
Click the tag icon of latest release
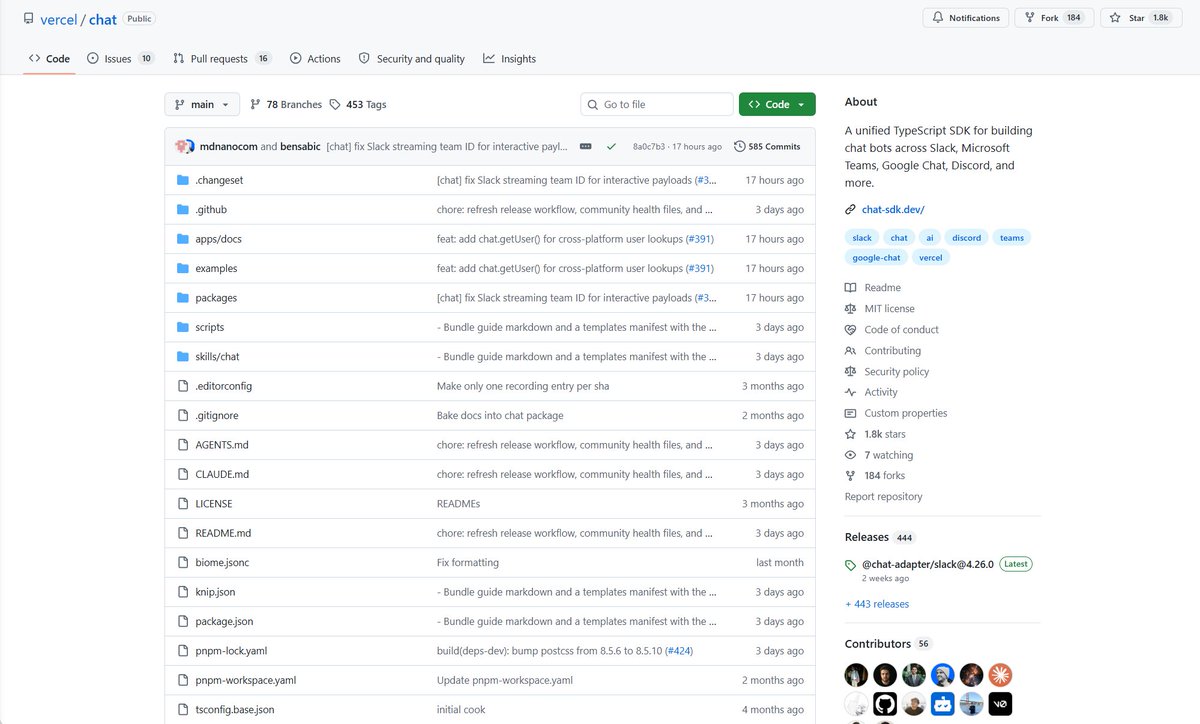(851, 565)
